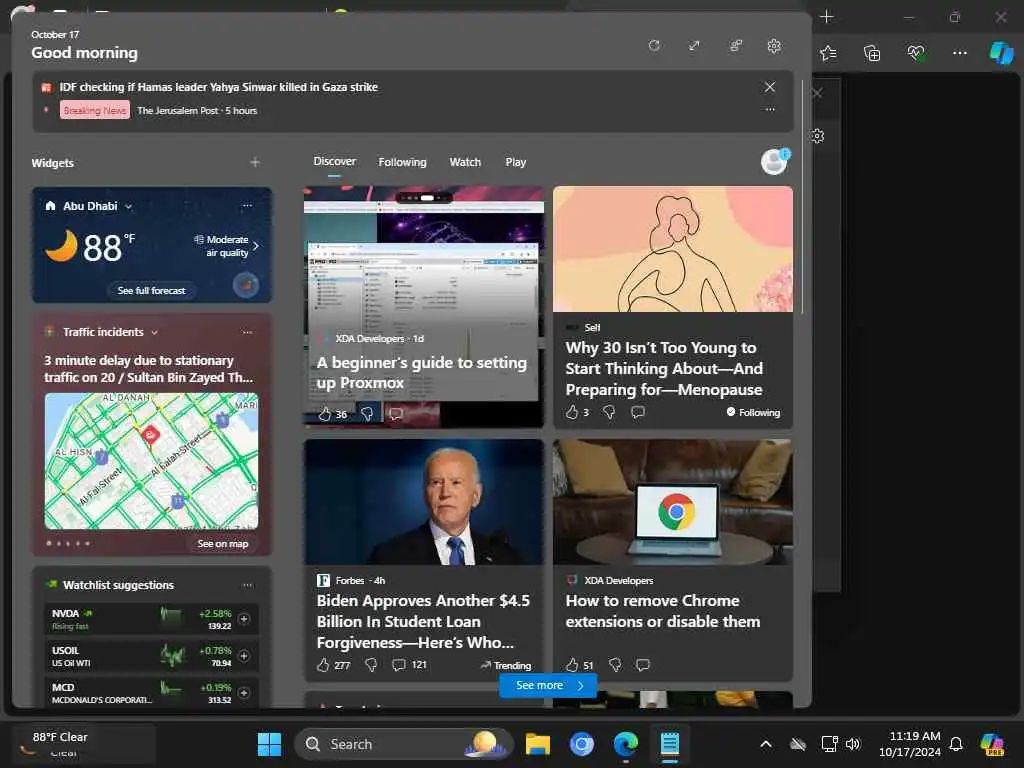
Task: Expand widgets board to full view
Action: pyautogui.click(x=694, y=45)
